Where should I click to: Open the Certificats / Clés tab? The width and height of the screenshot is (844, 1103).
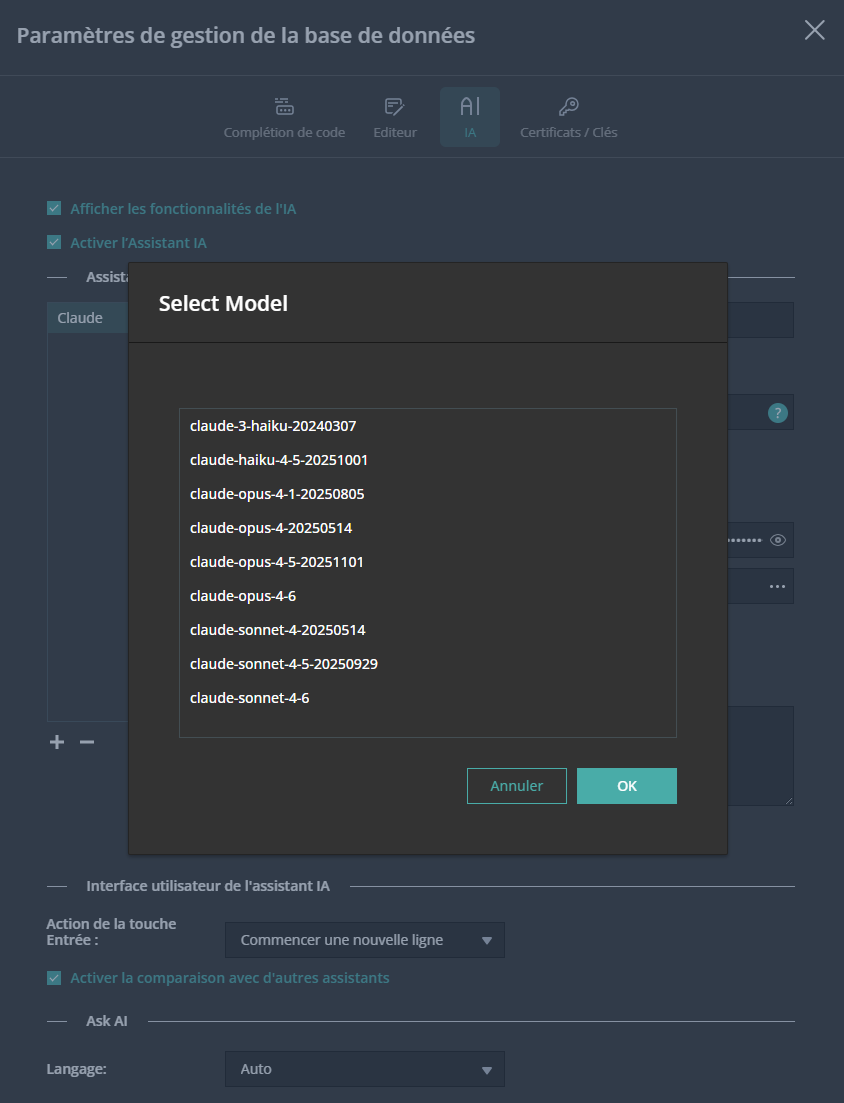568,117
